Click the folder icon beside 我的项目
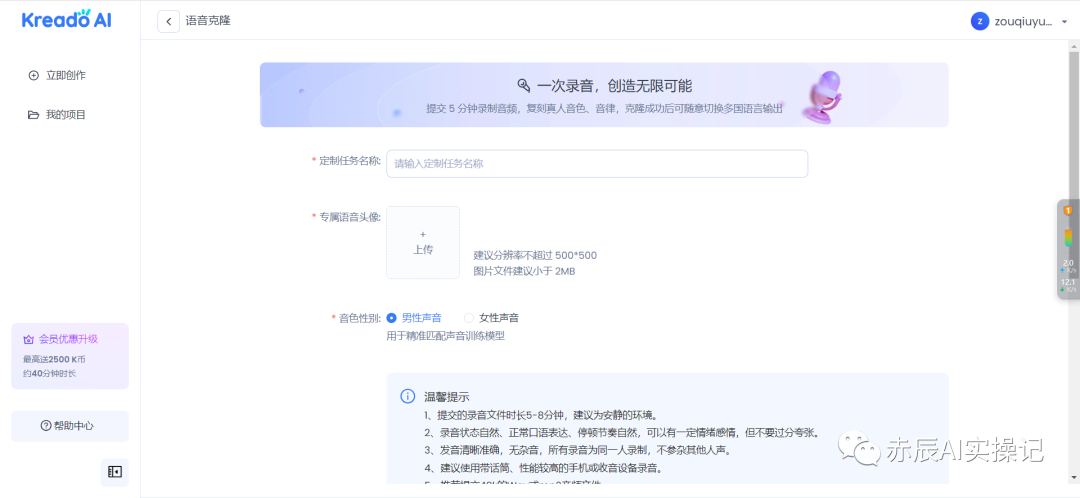1080x498 pixels. [33, 115]
